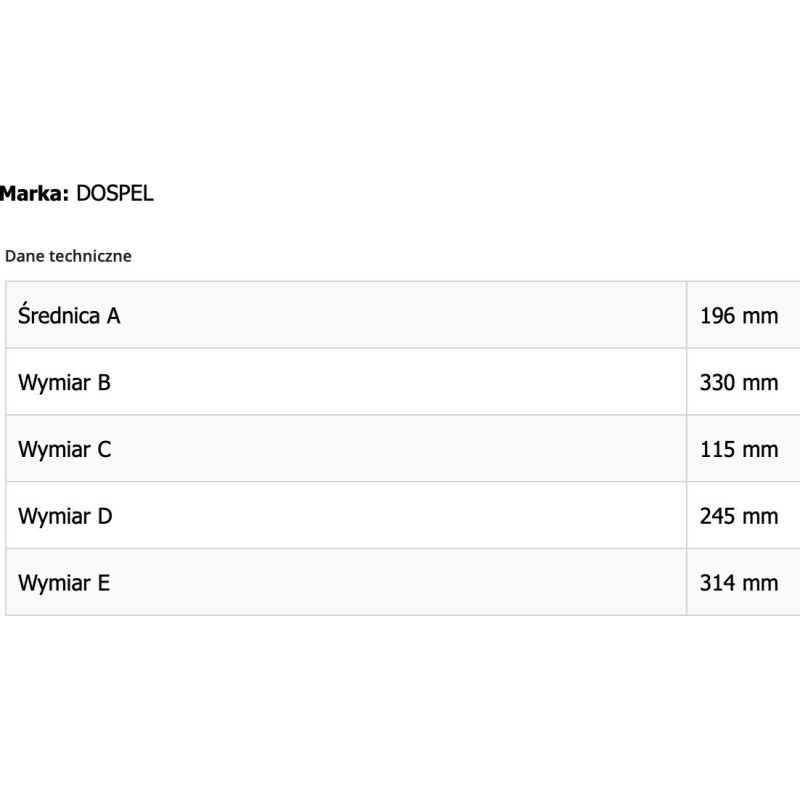The height and width of the screenshot is (800, 800).
Task: Select the 'Wymiar D' row label
Action: pyautogui.click(x=65, y=516)
